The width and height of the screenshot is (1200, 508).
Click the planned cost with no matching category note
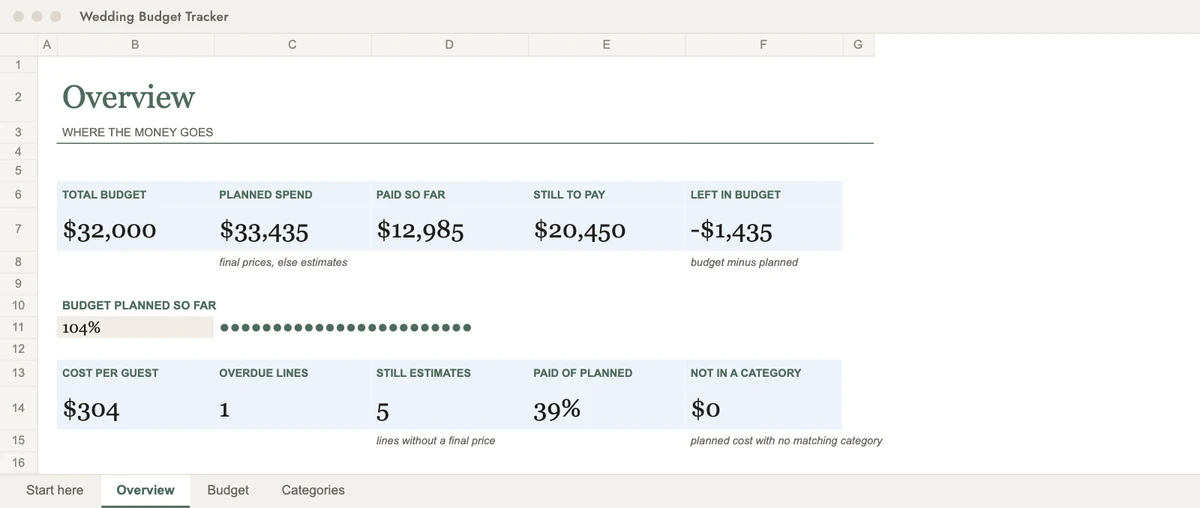786,440
